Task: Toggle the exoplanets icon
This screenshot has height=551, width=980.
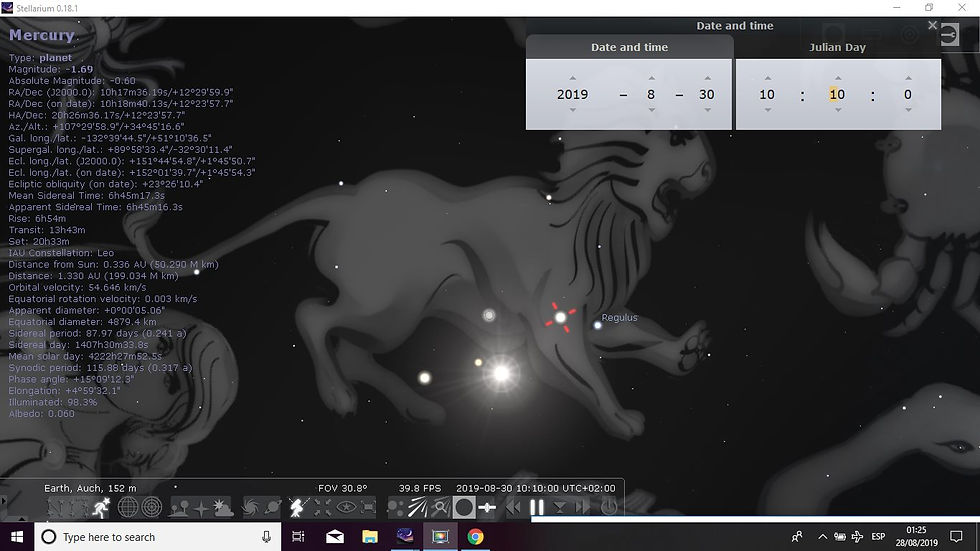Action: [x=396, y=507]
